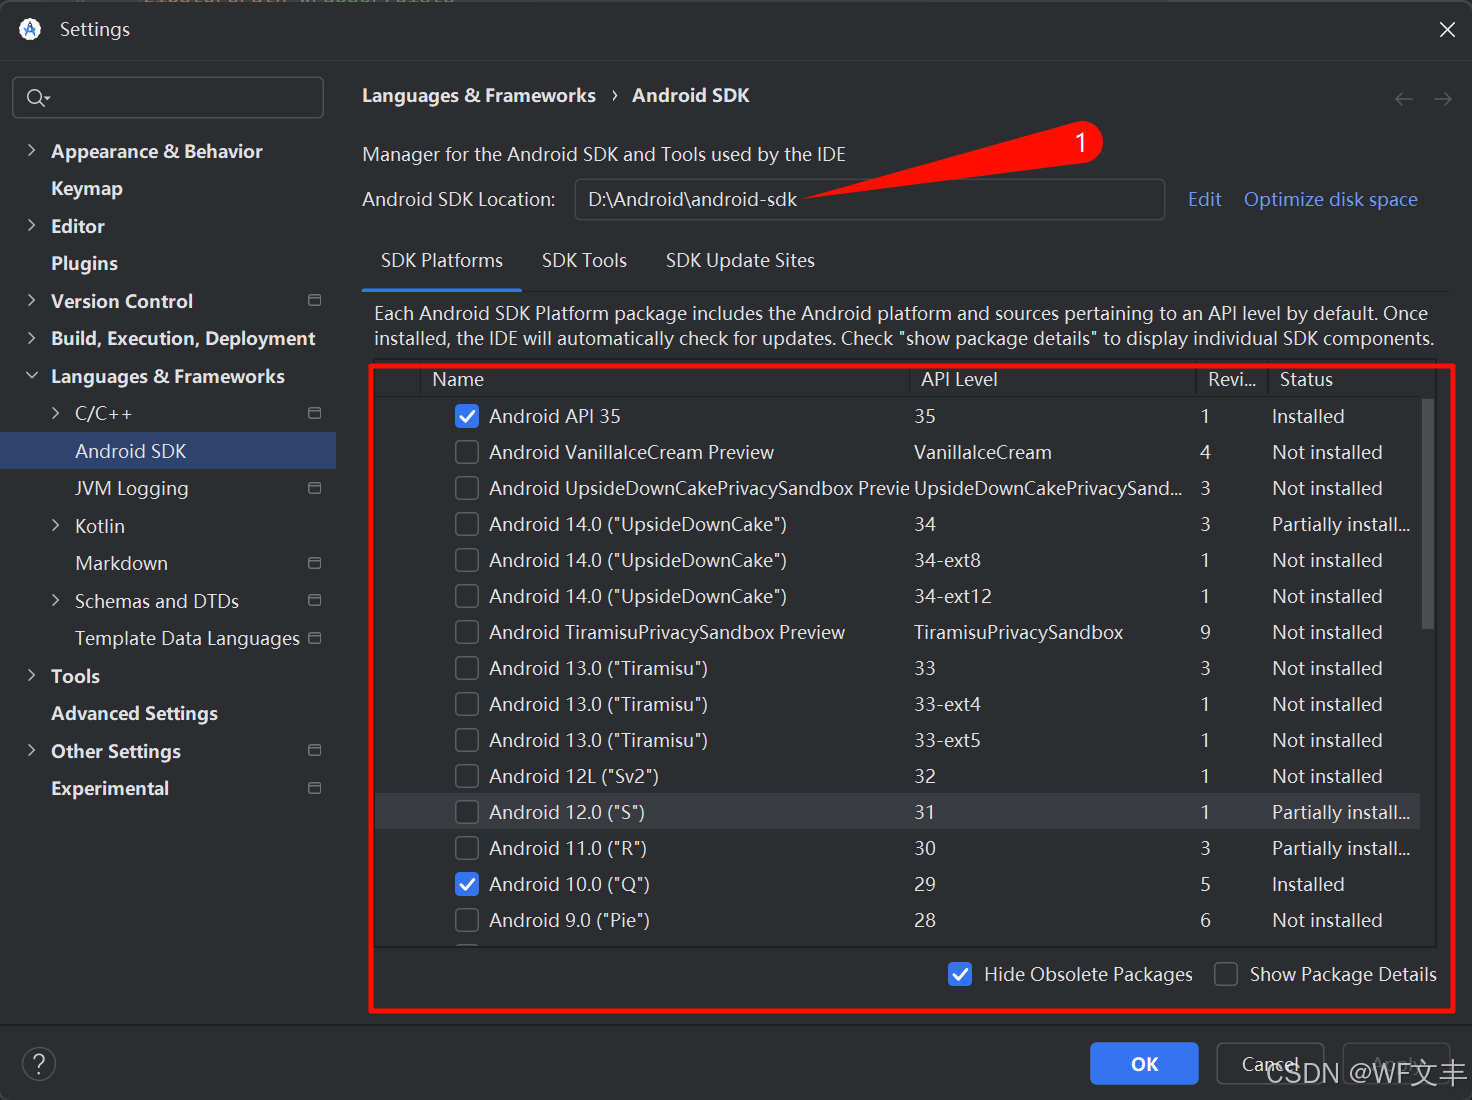The height and width of the screenshot is (1100, 1472).
Task: Uncheck the Android API 35 checkbox
Action: pos(467,416)
